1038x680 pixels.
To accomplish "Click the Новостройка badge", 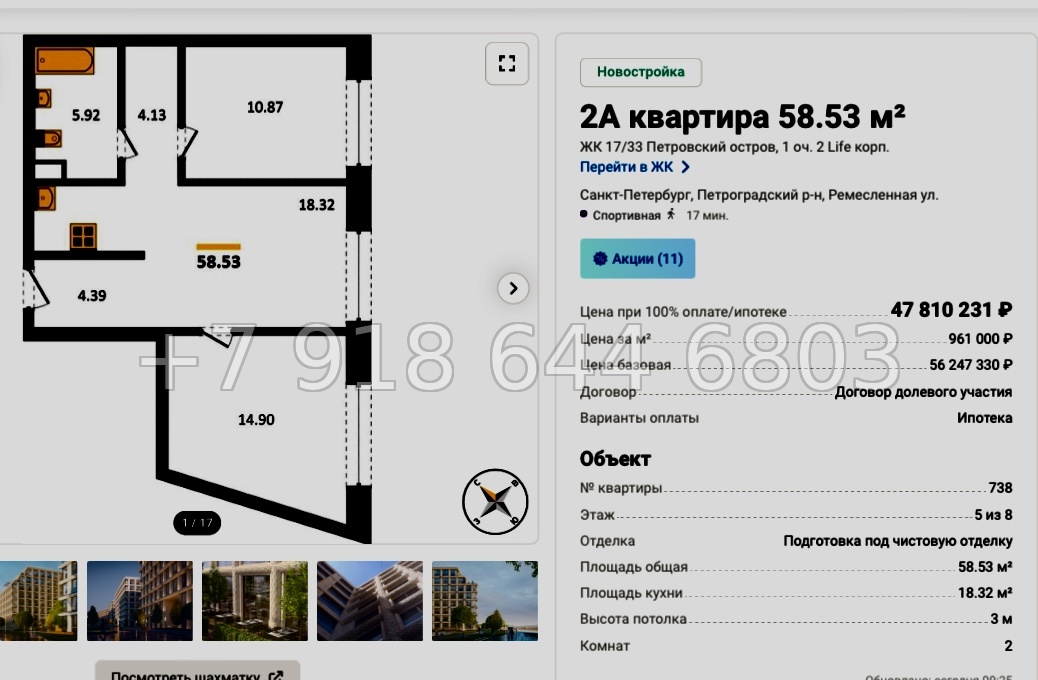I will tap(641, 72).
